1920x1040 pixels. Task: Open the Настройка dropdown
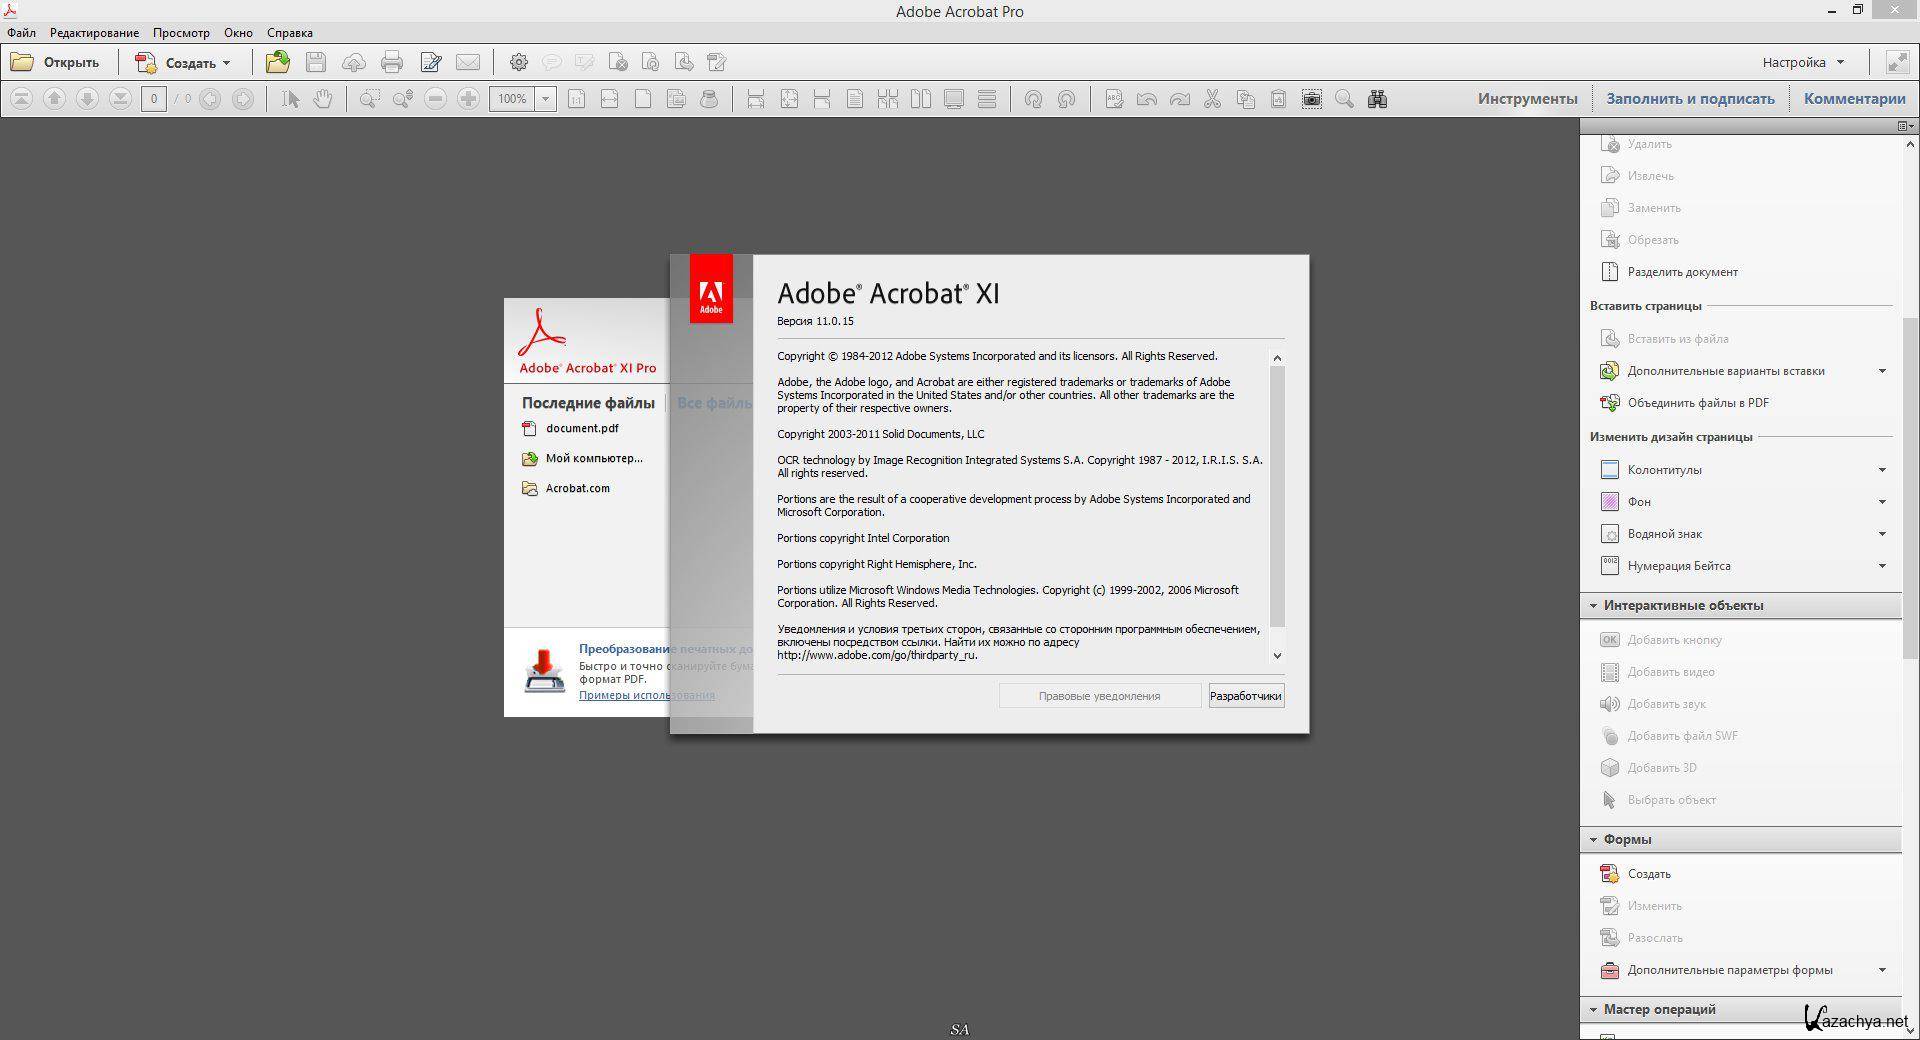1803,62
